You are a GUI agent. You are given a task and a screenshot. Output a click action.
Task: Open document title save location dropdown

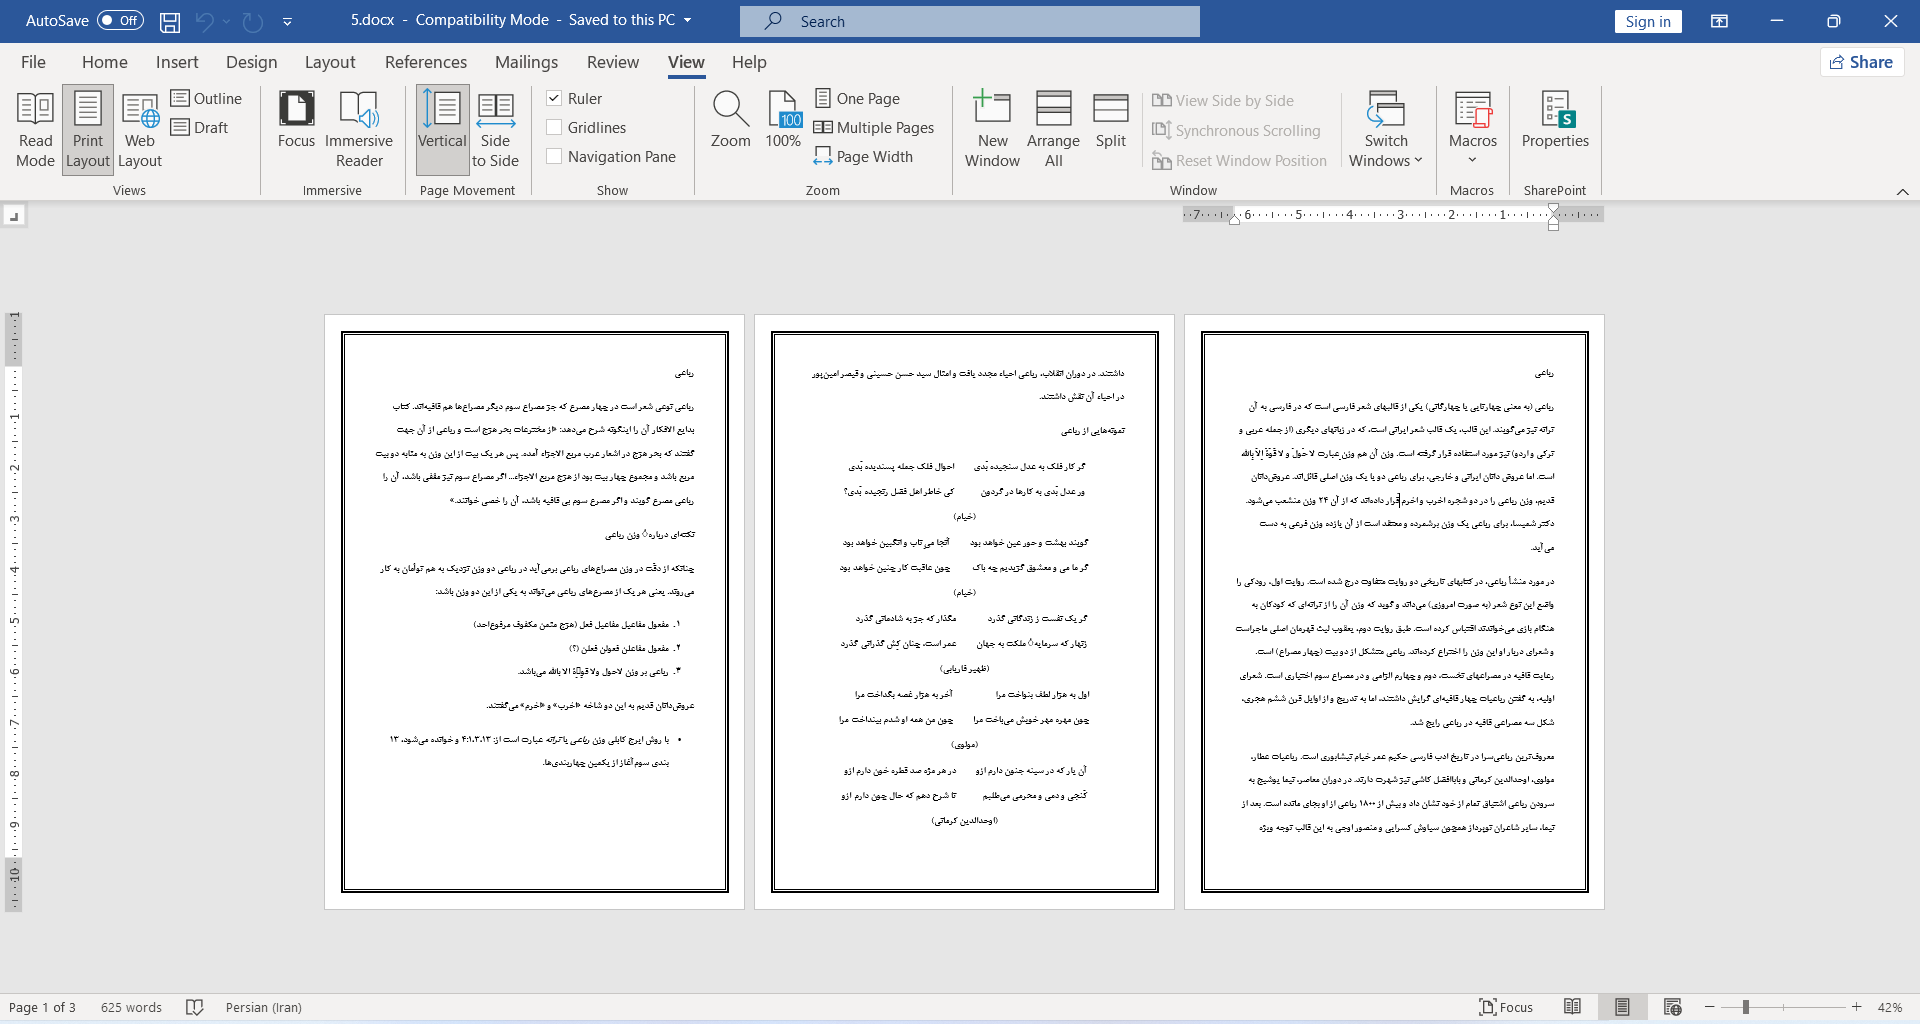coord(687,20)
